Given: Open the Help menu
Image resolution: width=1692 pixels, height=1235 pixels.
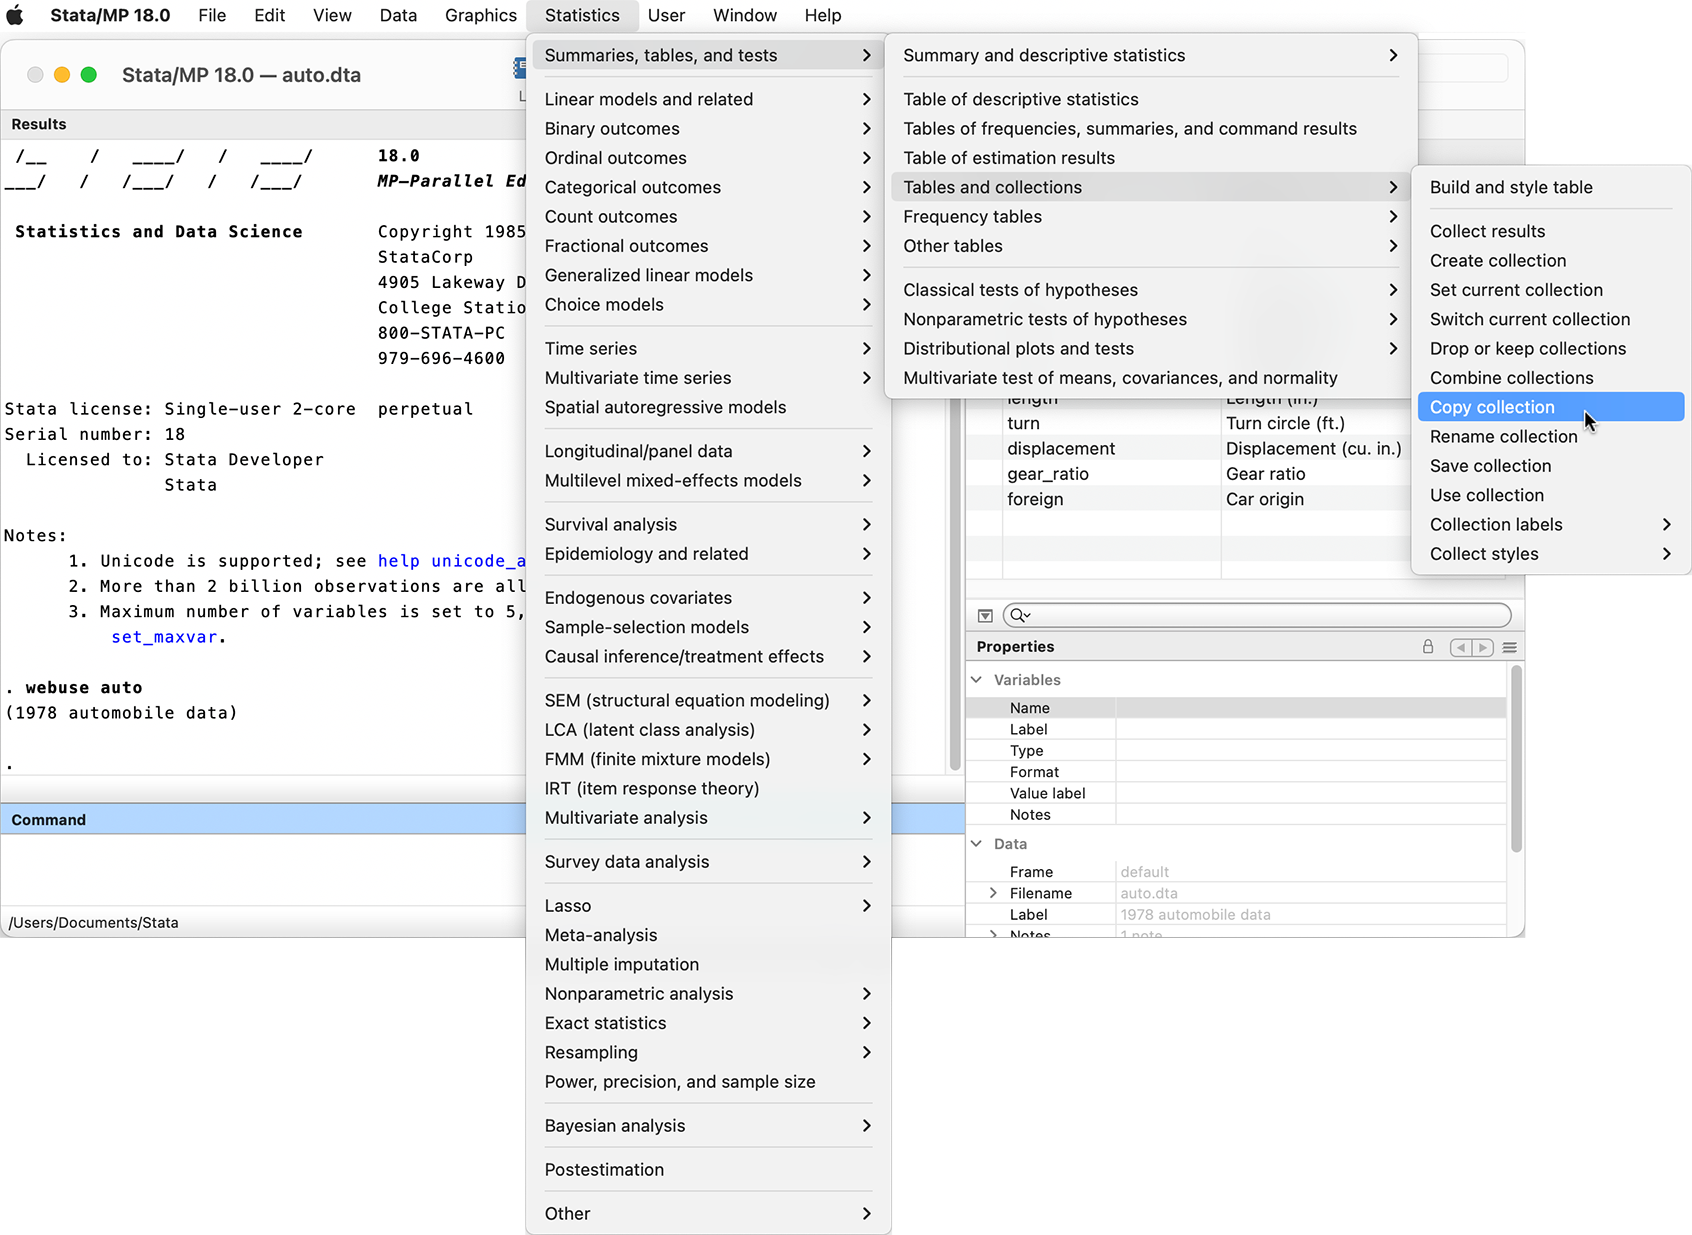Looking at the screenshot, I should tap(823, 15).
